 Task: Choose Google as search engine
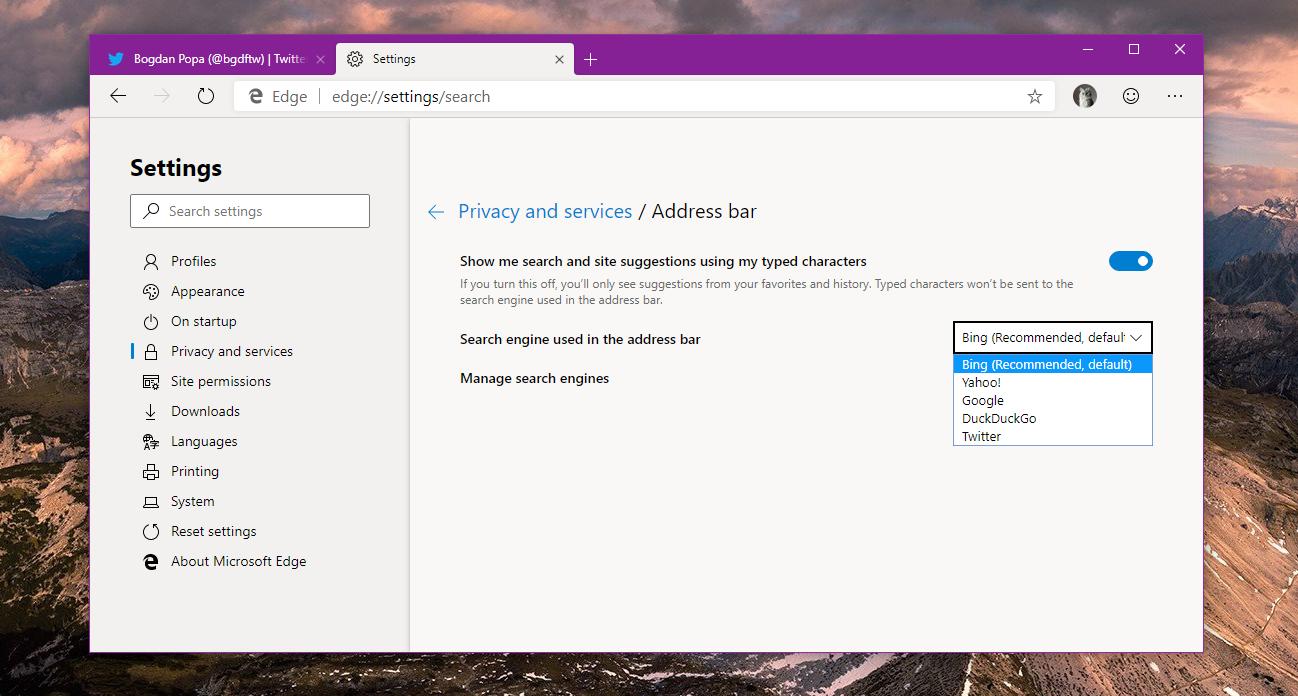(x=1053, y=400)
